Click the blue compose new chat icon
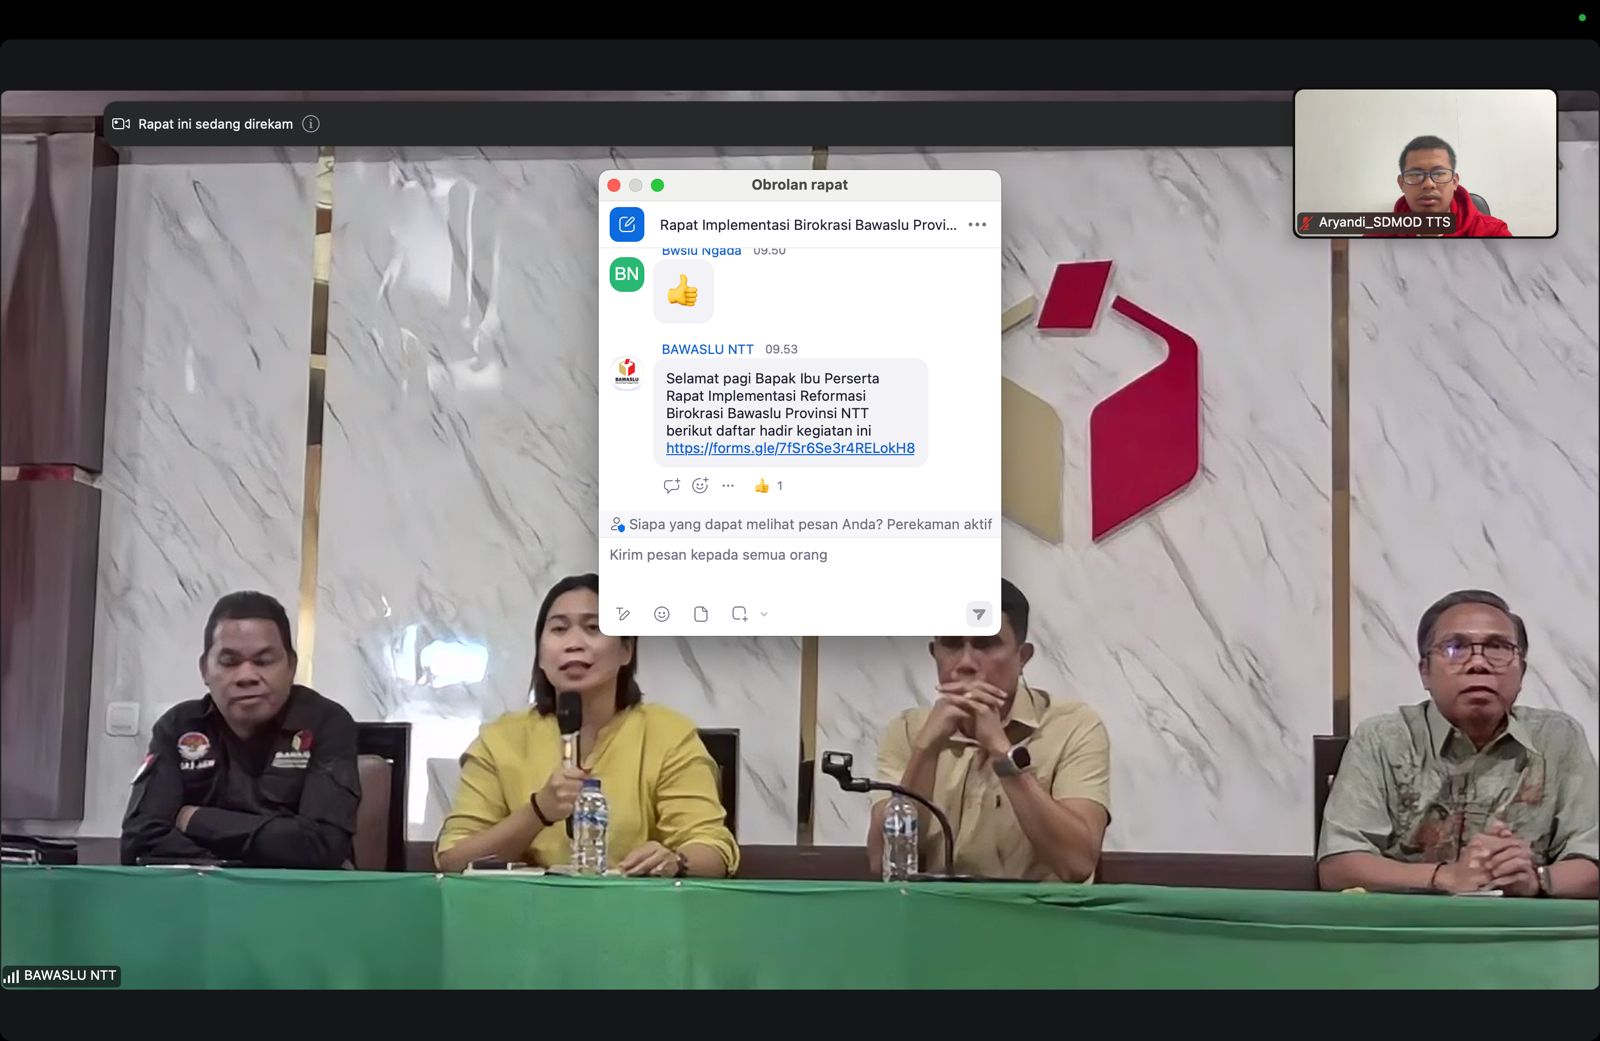1600x1041 pixels. tap(627, 225)
